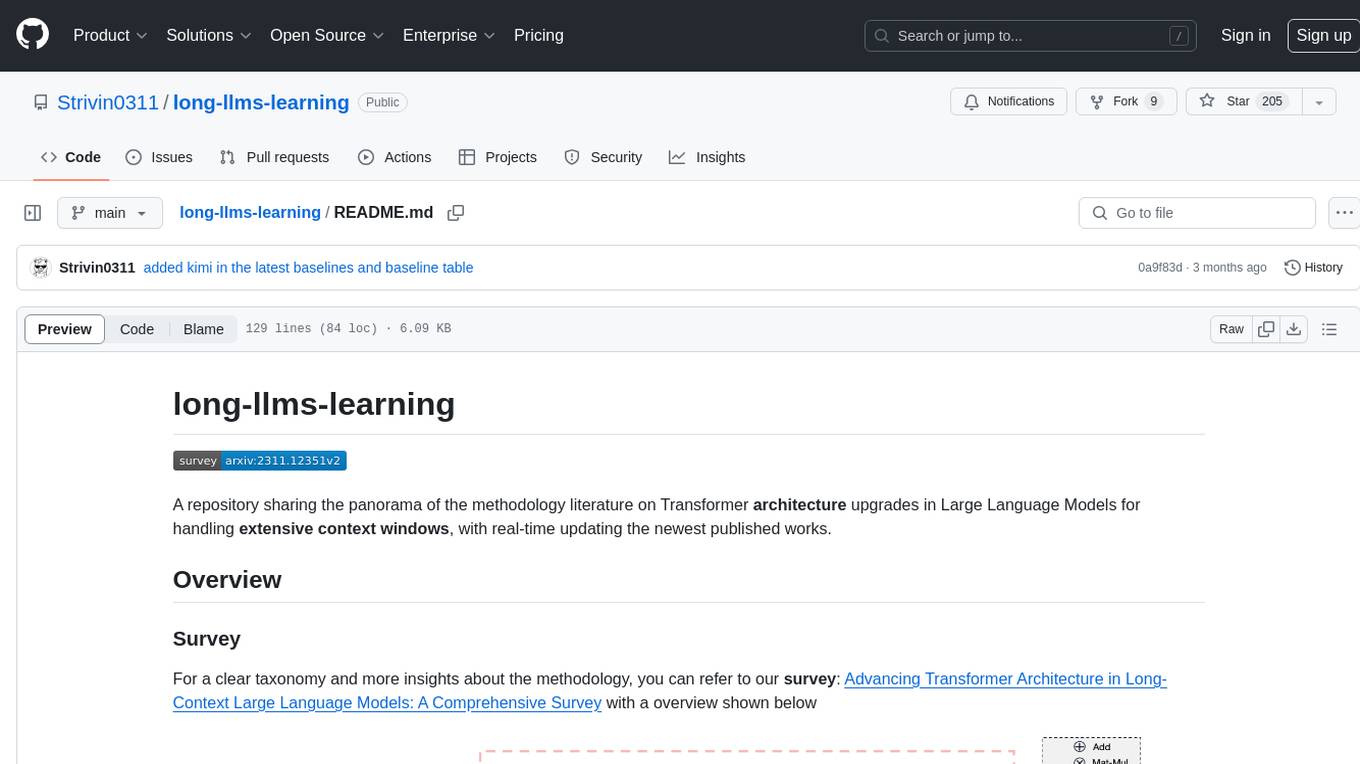Open the GitHub homepage logo
This screenshot has width=1360, height=764.
click(x=32, y=35)
